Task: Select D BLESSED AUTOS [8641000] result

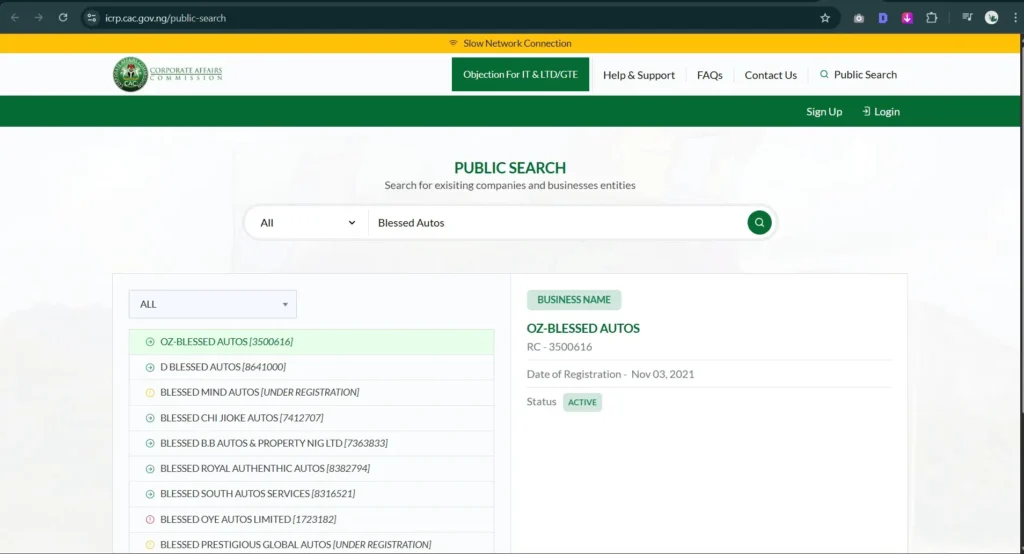Action: [312, 367]
